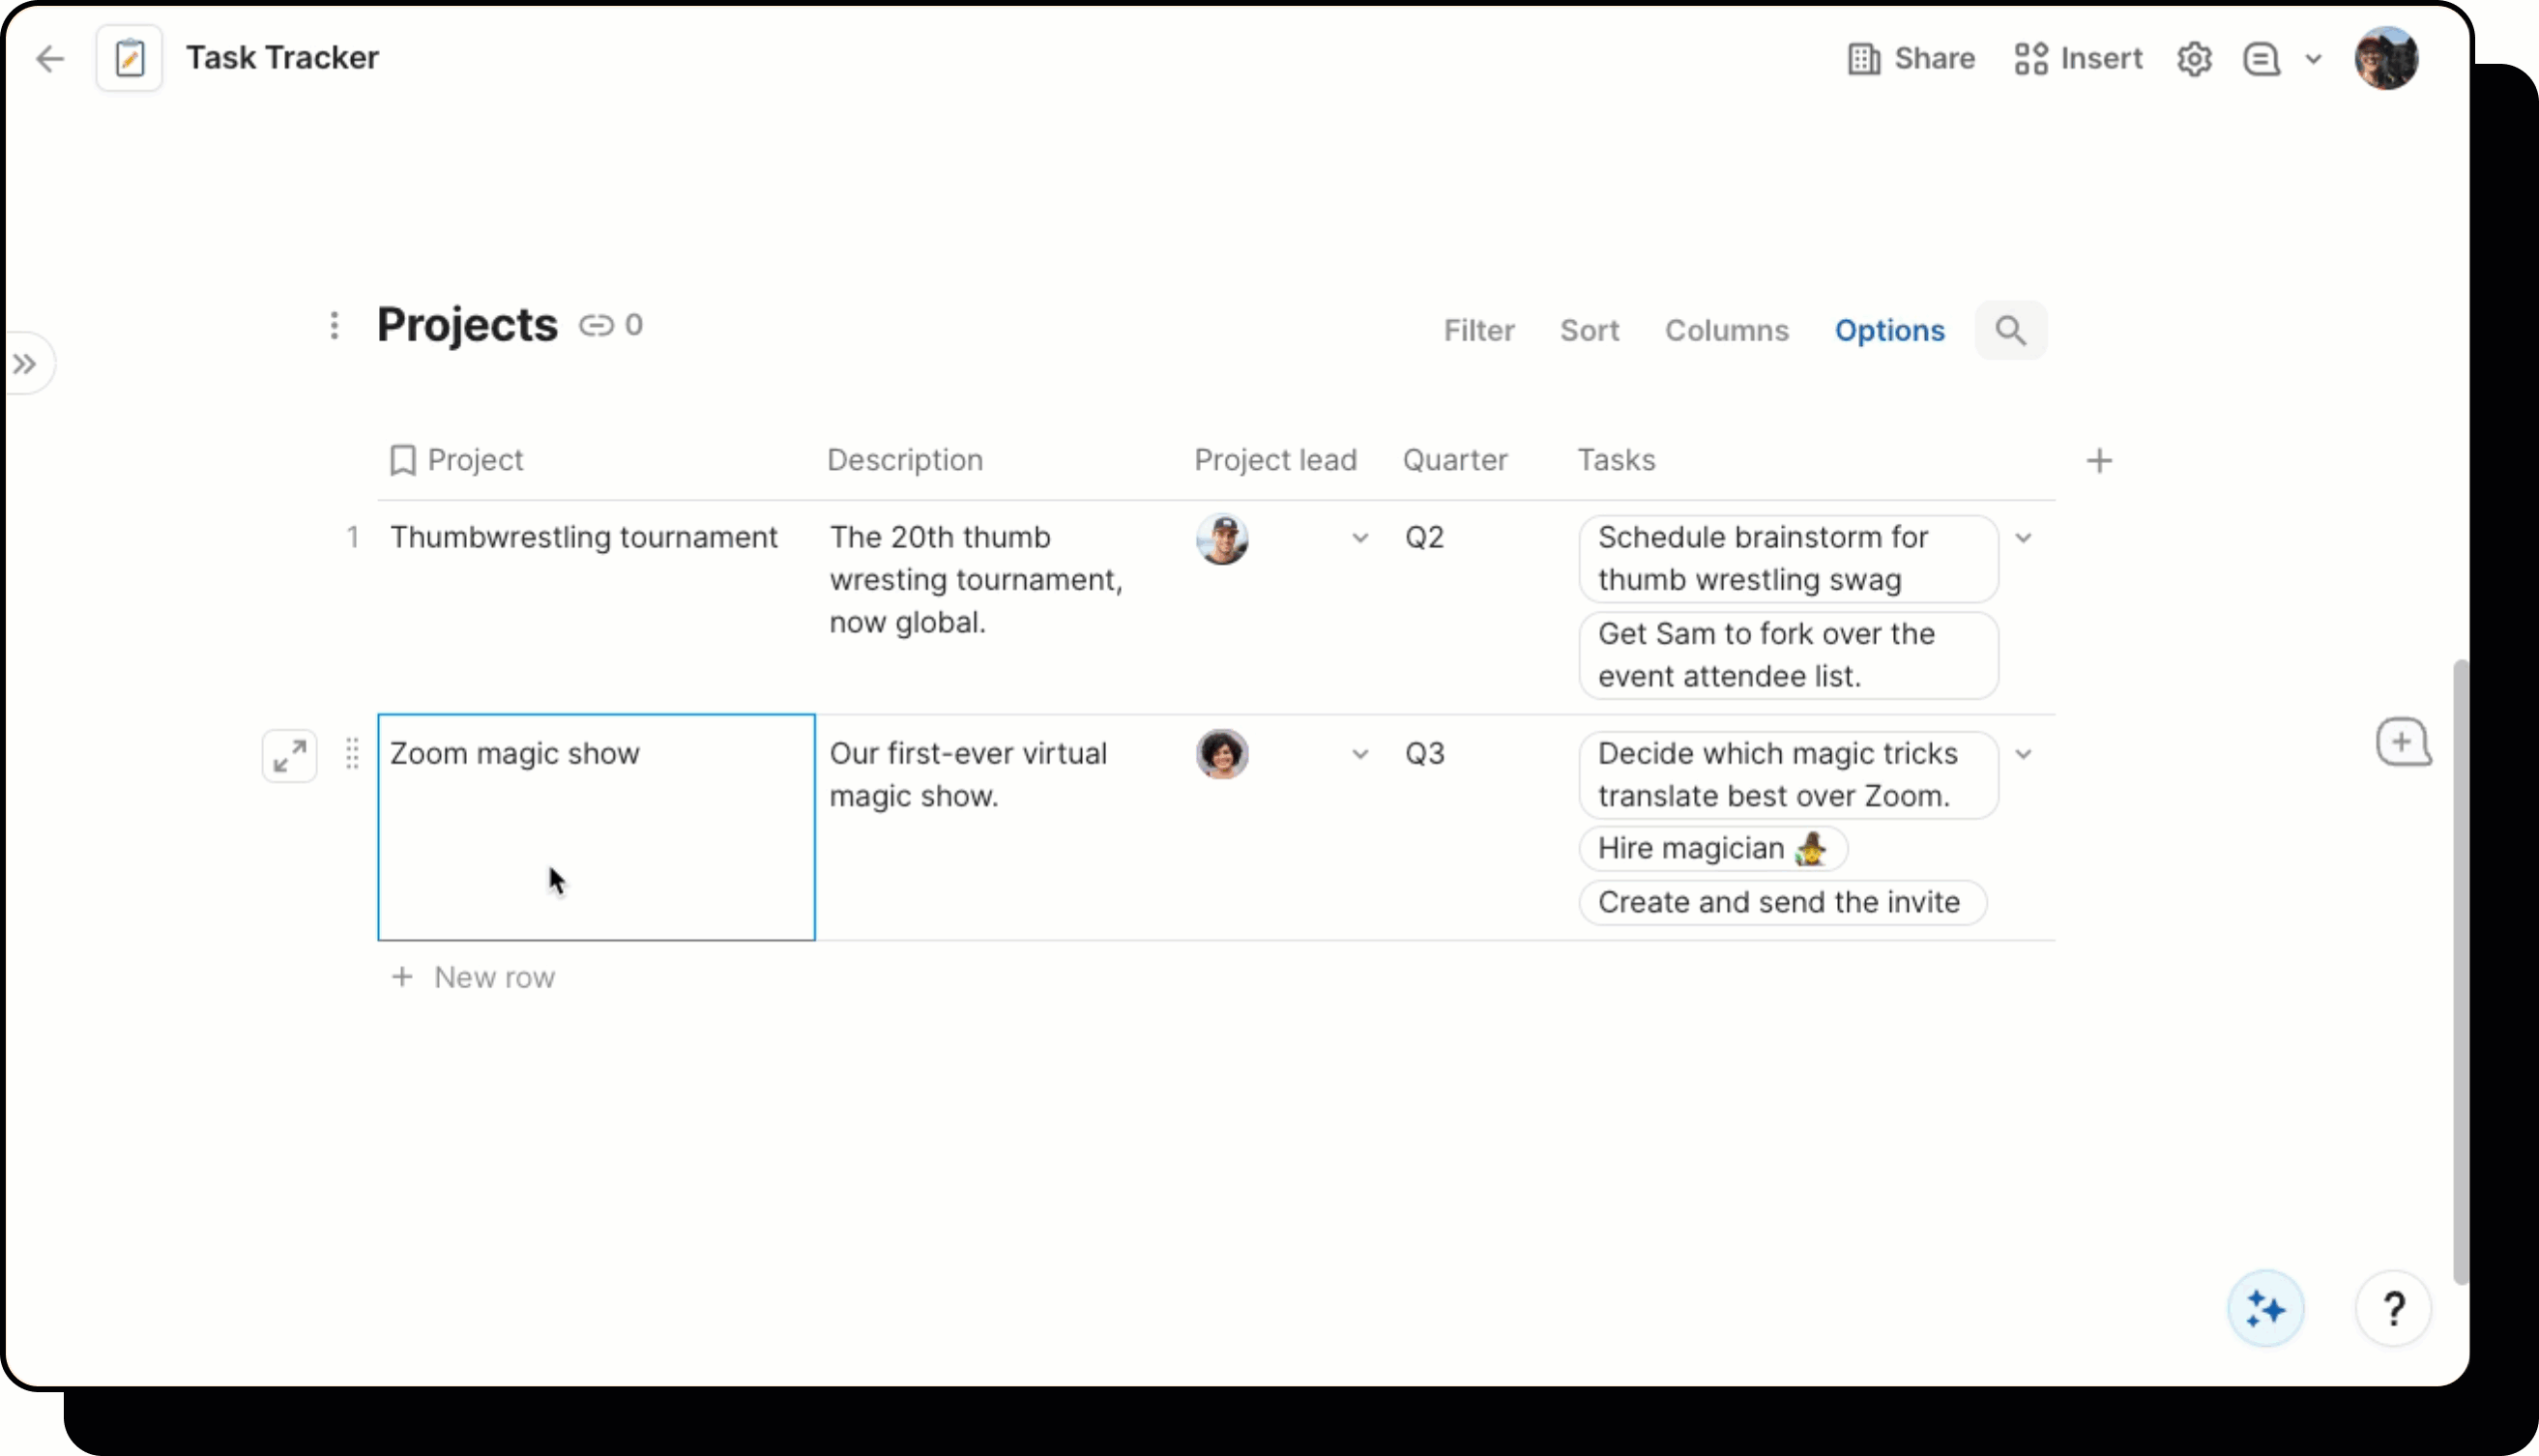Open Thumbwrestling project lead dropdown
Screen dimensions: 2539x1456
click(1360, 539)
